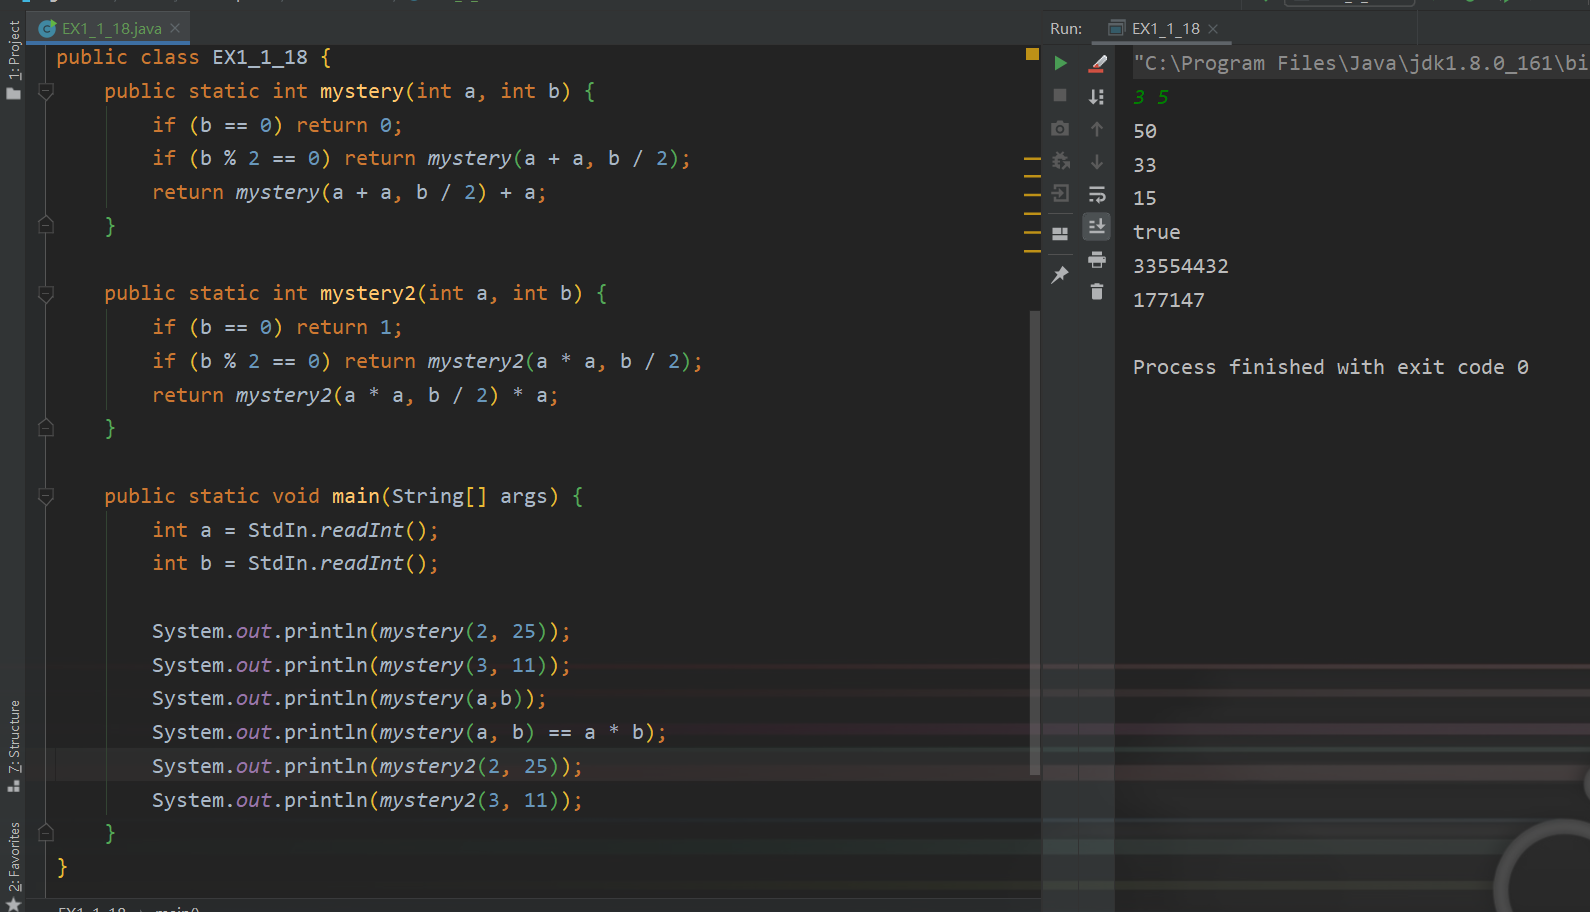Toggle pin tab in Run panel
1590x912 pixels.
(x=1060, y=275)
